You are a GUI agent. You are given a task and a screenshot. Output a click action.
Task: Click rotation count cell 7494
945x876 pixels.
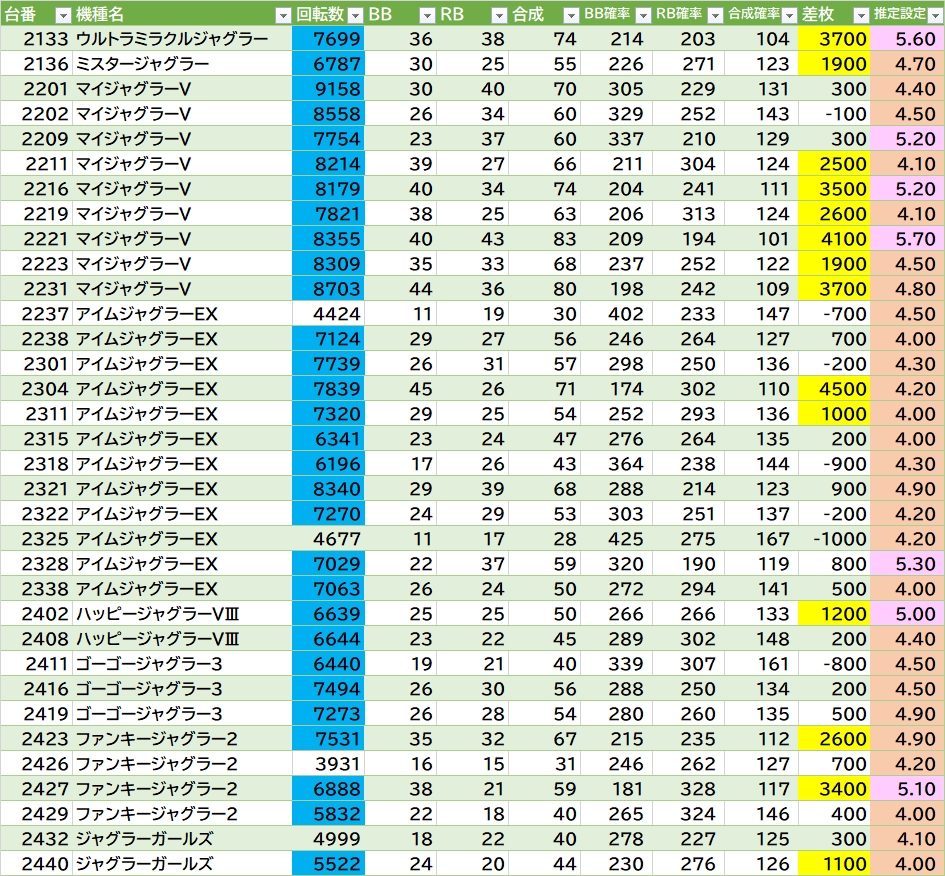[x=328, y=689]
